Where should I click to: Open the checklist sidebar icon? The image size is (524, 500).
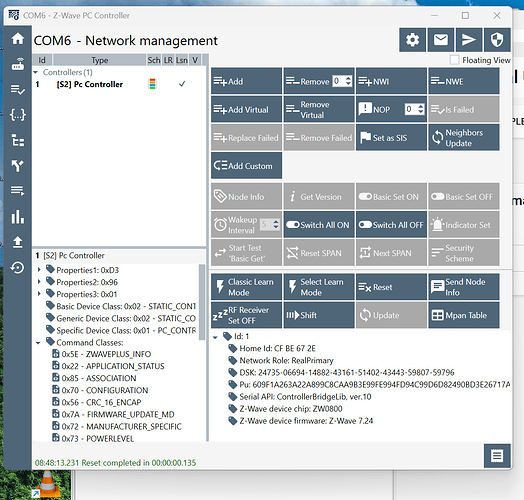pyautogui.click(x=18, y=90)
